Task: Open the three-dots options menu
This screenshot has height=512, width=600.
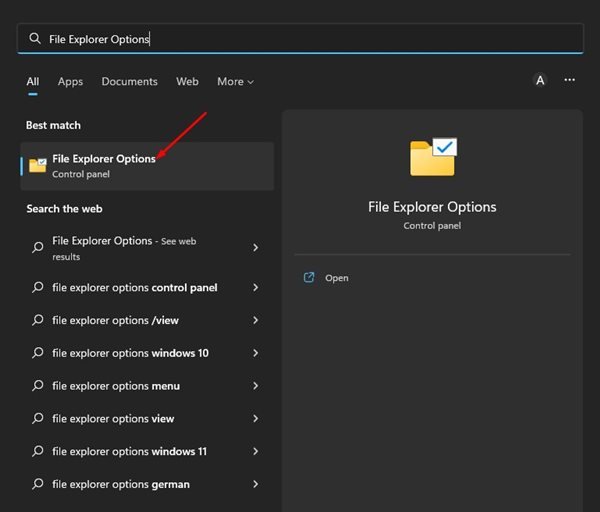Action: (x=569, y=80)
